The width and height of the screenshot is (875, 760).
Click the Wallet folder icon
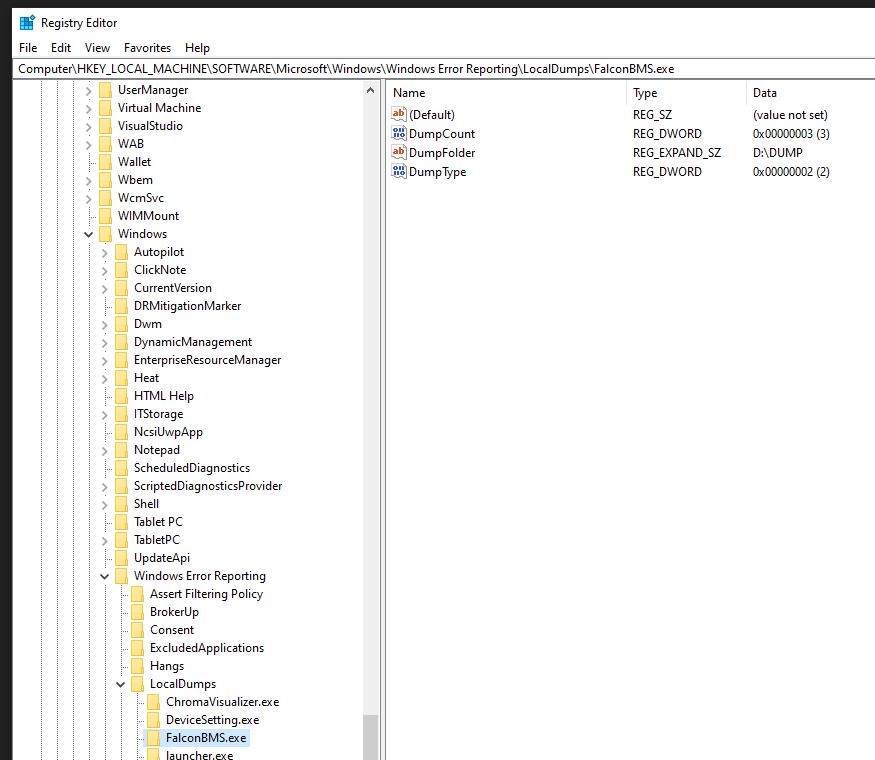[105, 162]
